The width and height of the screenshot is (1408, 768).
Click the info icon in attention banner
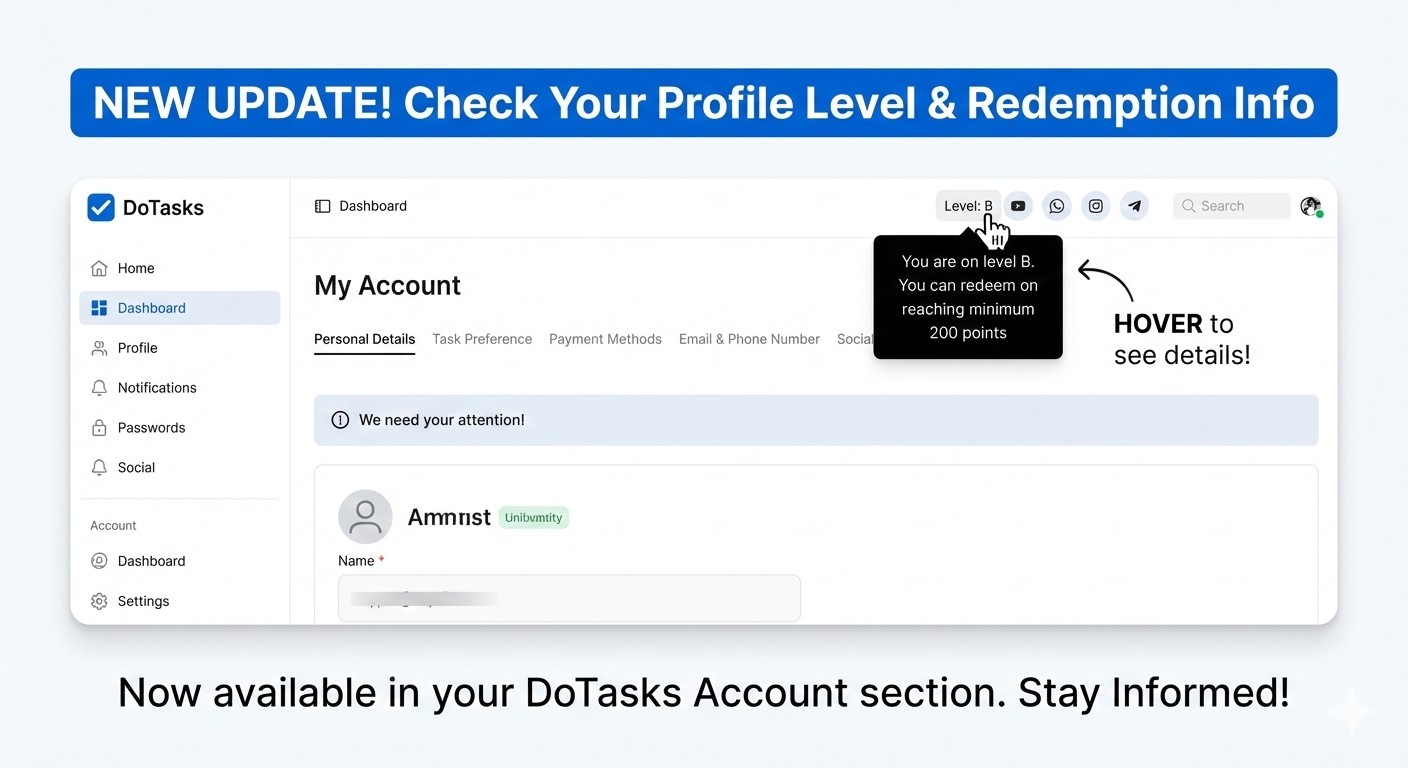[x=340, y=420]
